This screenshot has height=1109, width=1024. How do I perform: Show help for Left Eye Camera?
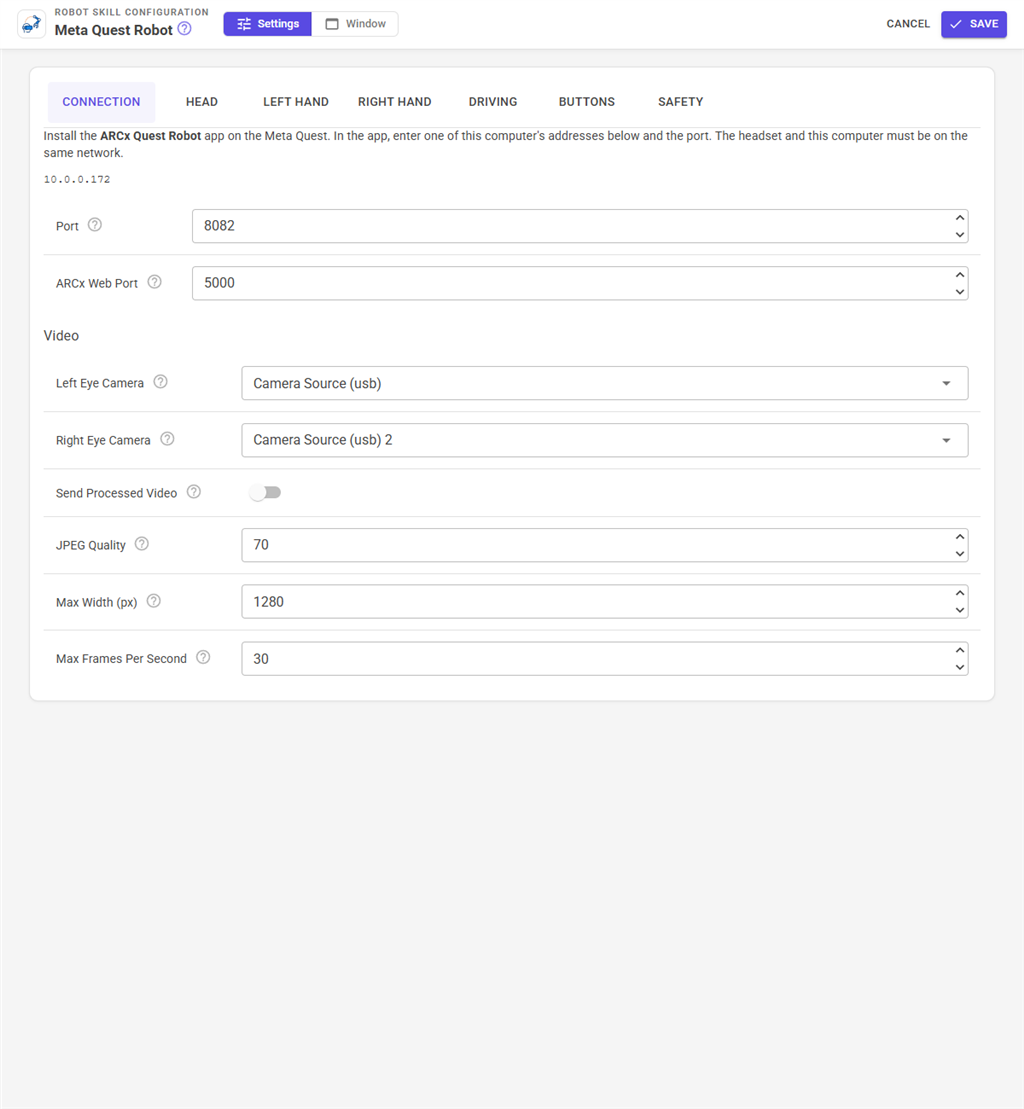click(x=161, y=382)
